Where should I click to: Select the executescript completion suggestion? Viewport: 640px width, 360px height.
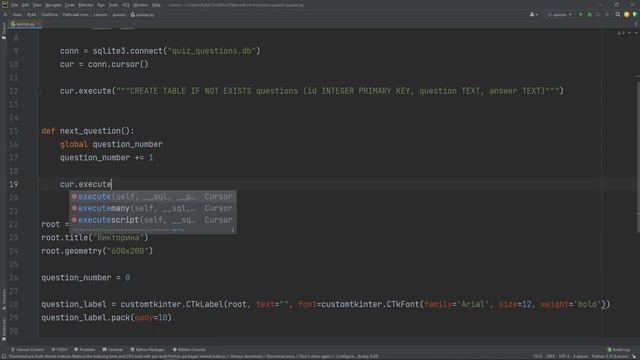[153, 220]
